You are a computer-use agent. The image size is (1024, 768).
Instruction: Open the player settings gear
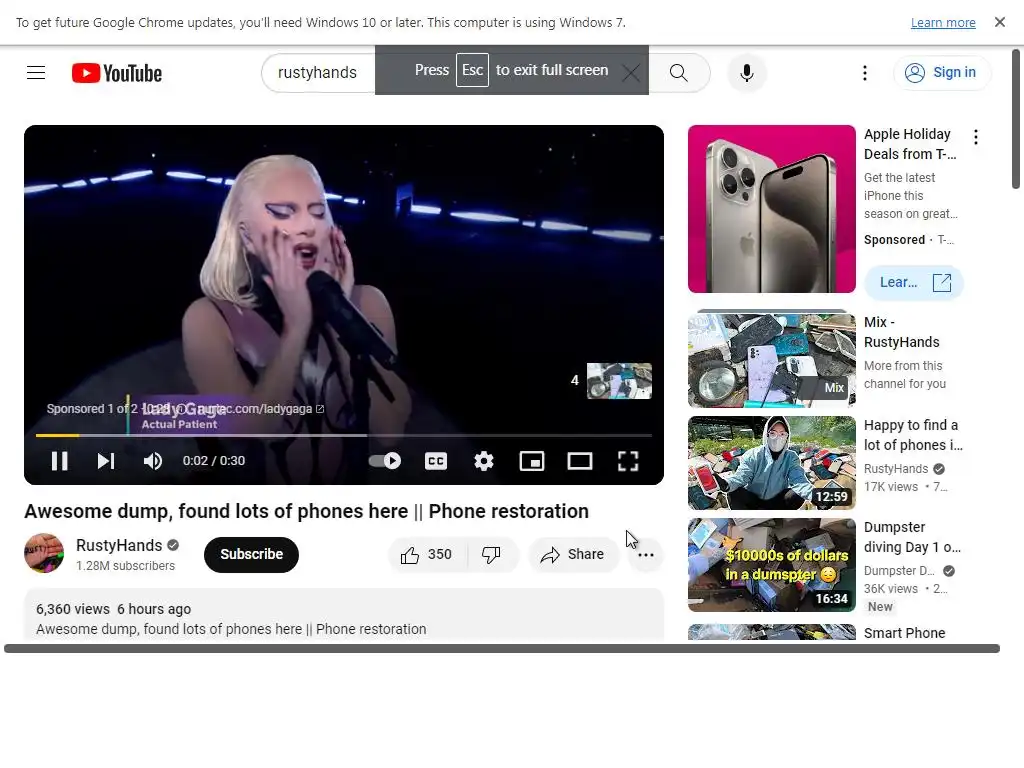coord(484,461)
